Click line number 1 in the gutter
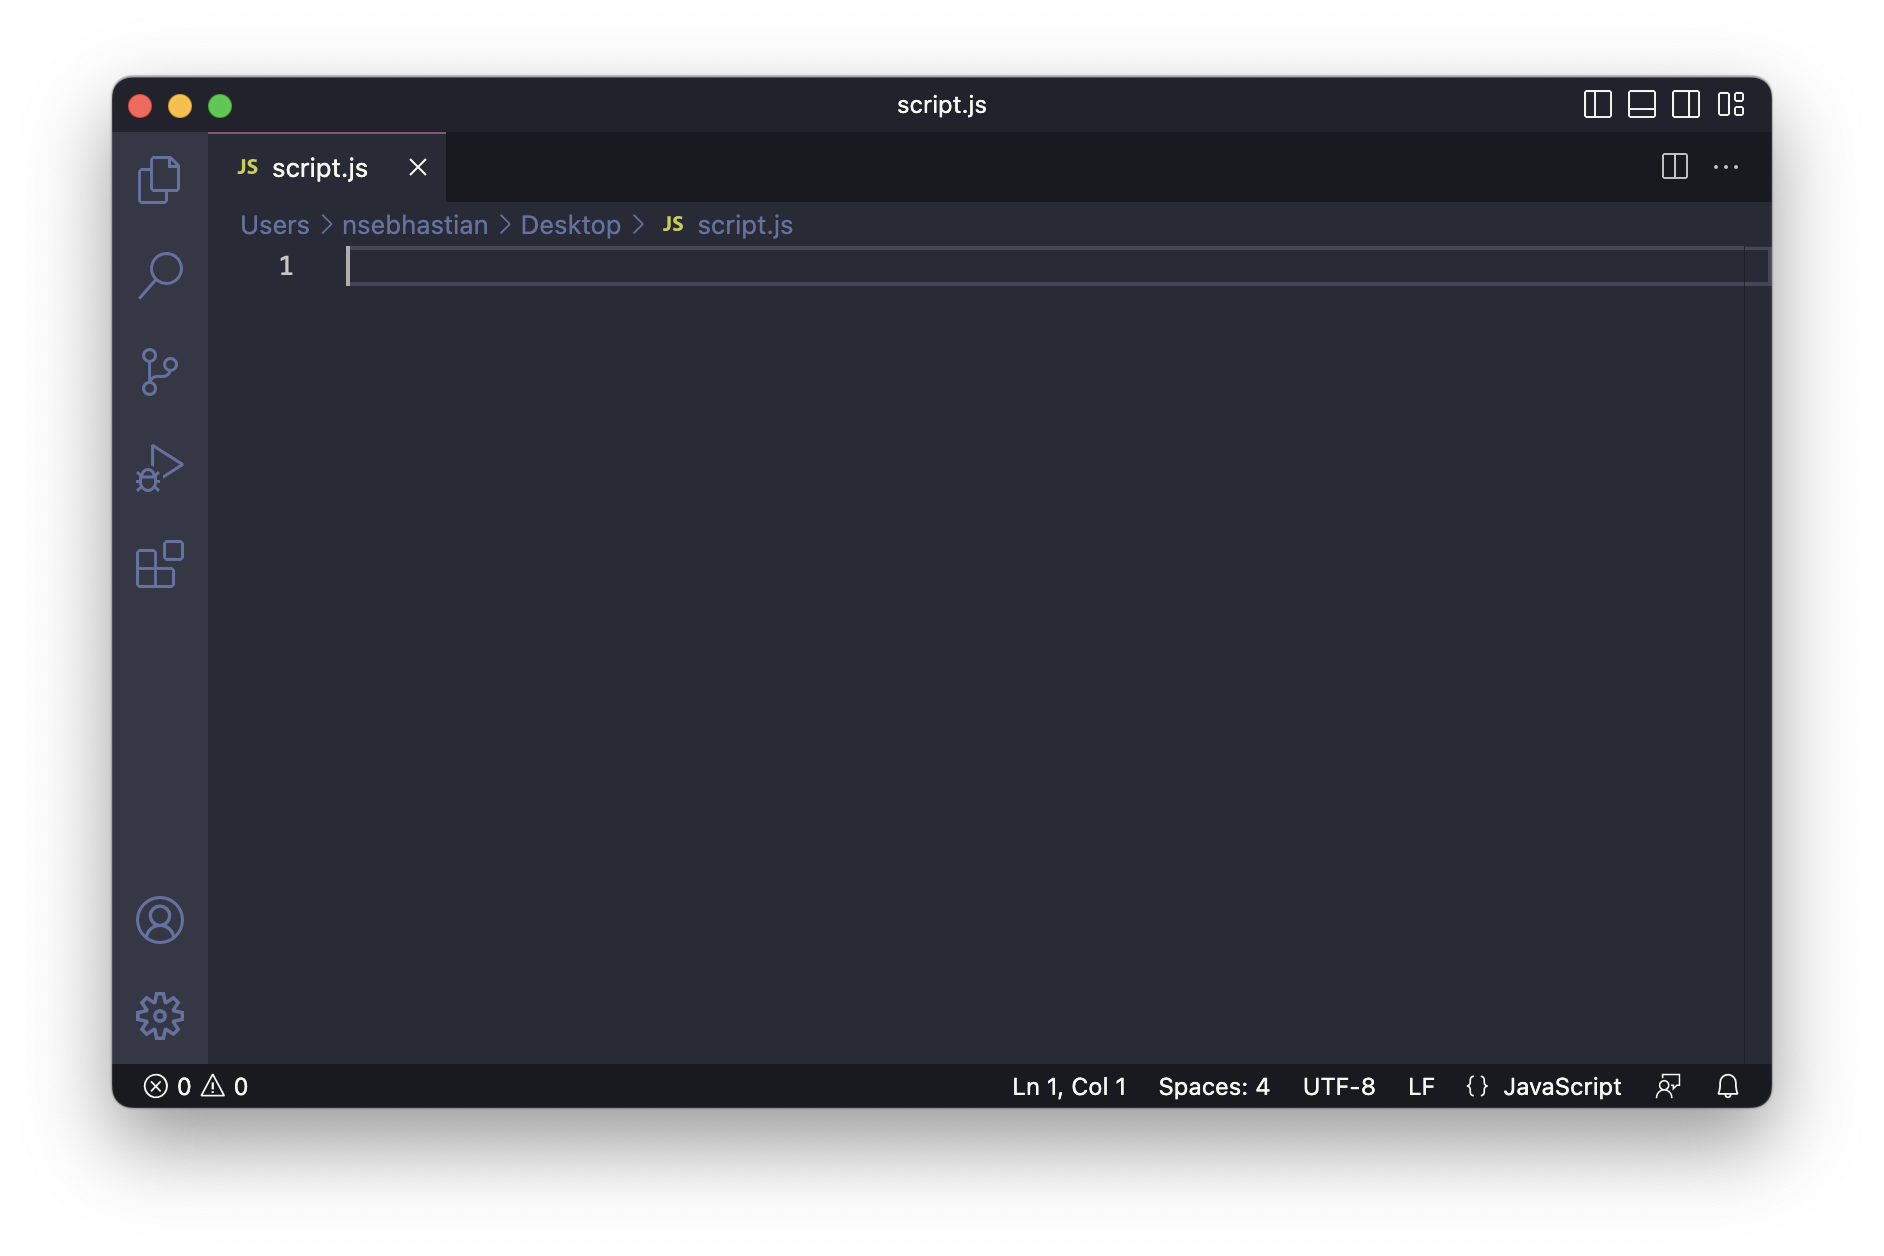This screenshot has height=1256, width=1884. pyautogui.click(x=286, y=266)
